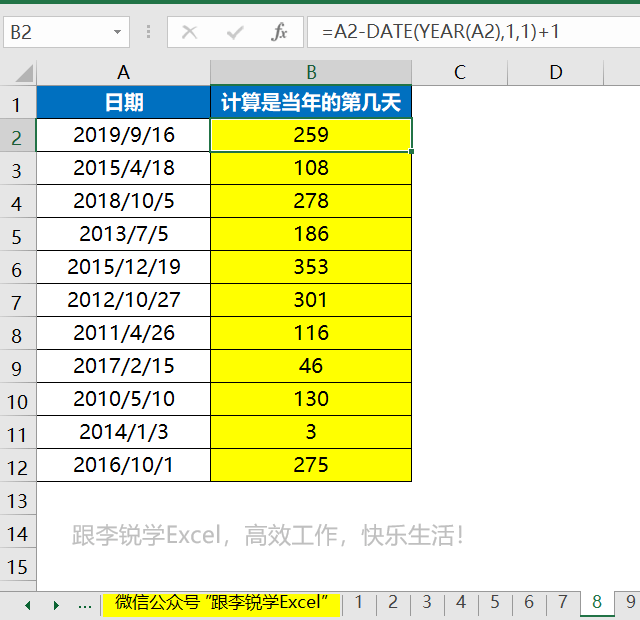
Task: Select cell with value 3 in column B
Action: click(x=311, y=432)
